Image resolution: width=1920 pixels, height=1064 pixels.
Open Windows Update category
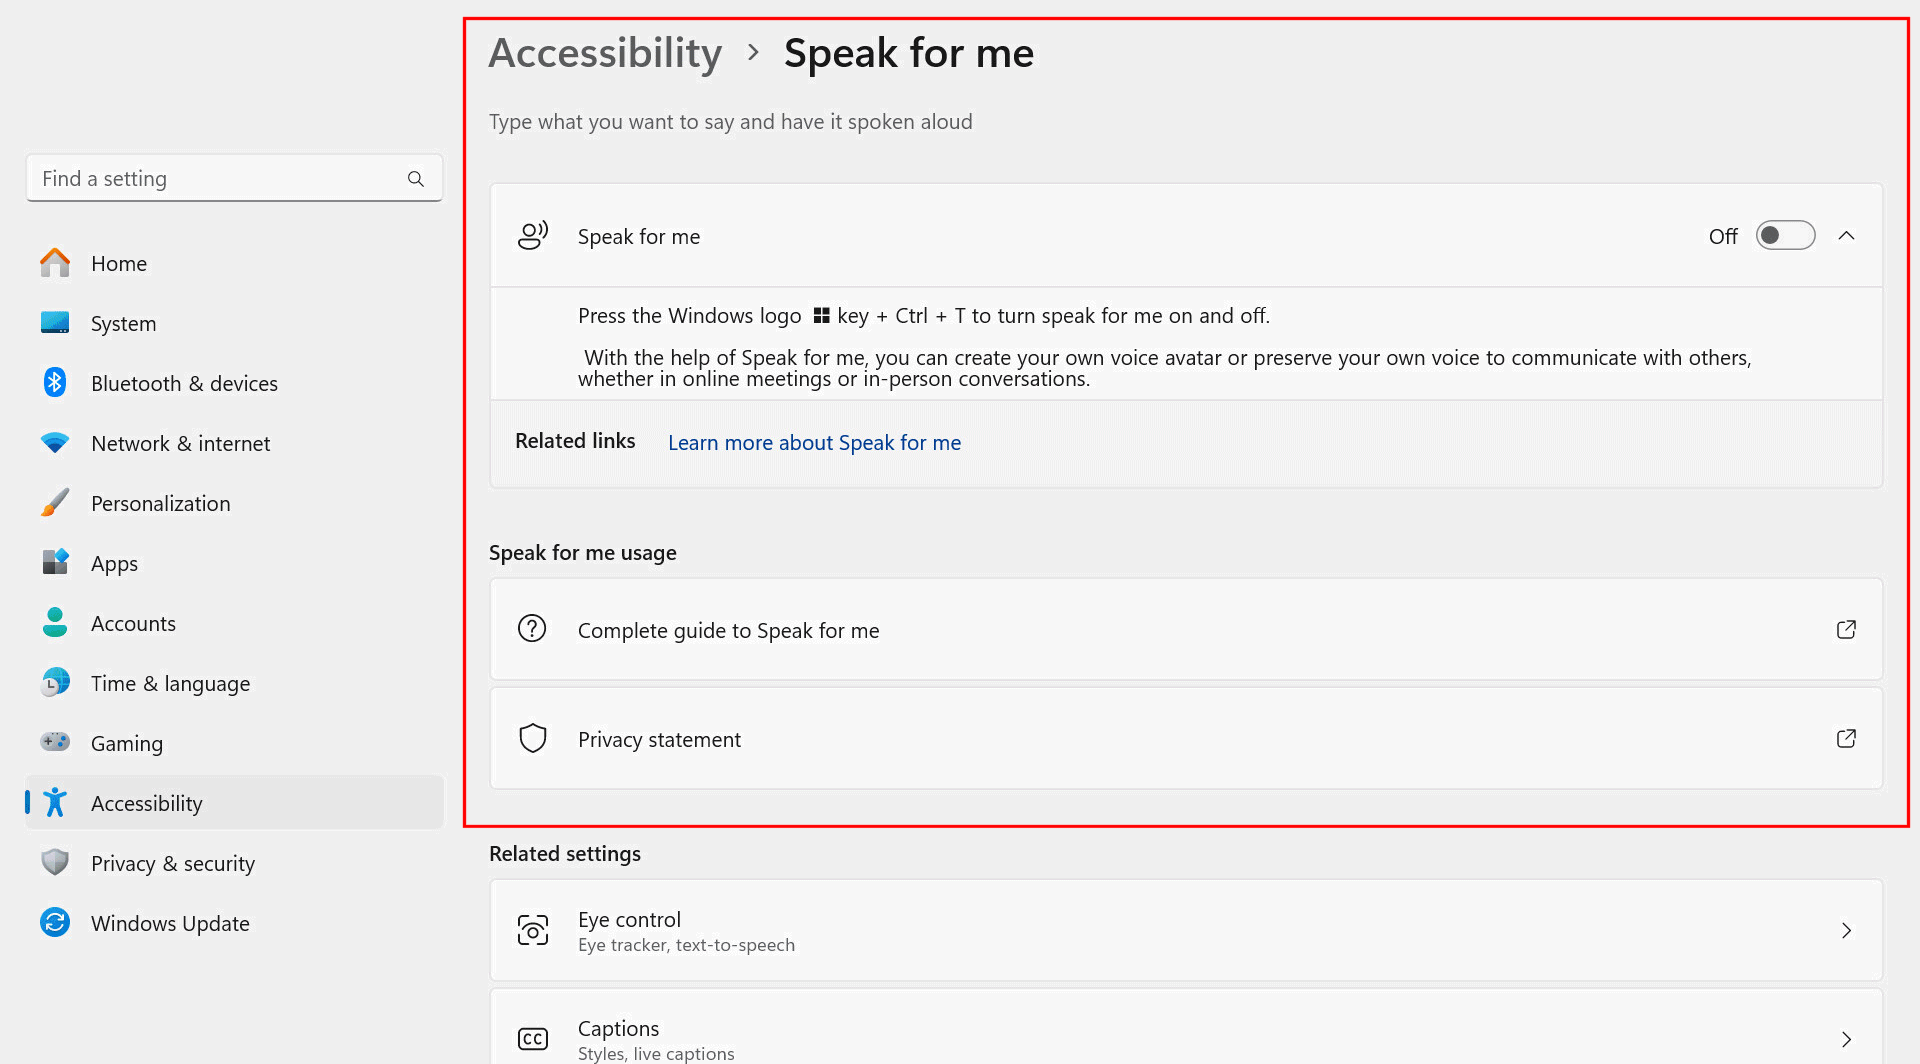pos(235,923)
